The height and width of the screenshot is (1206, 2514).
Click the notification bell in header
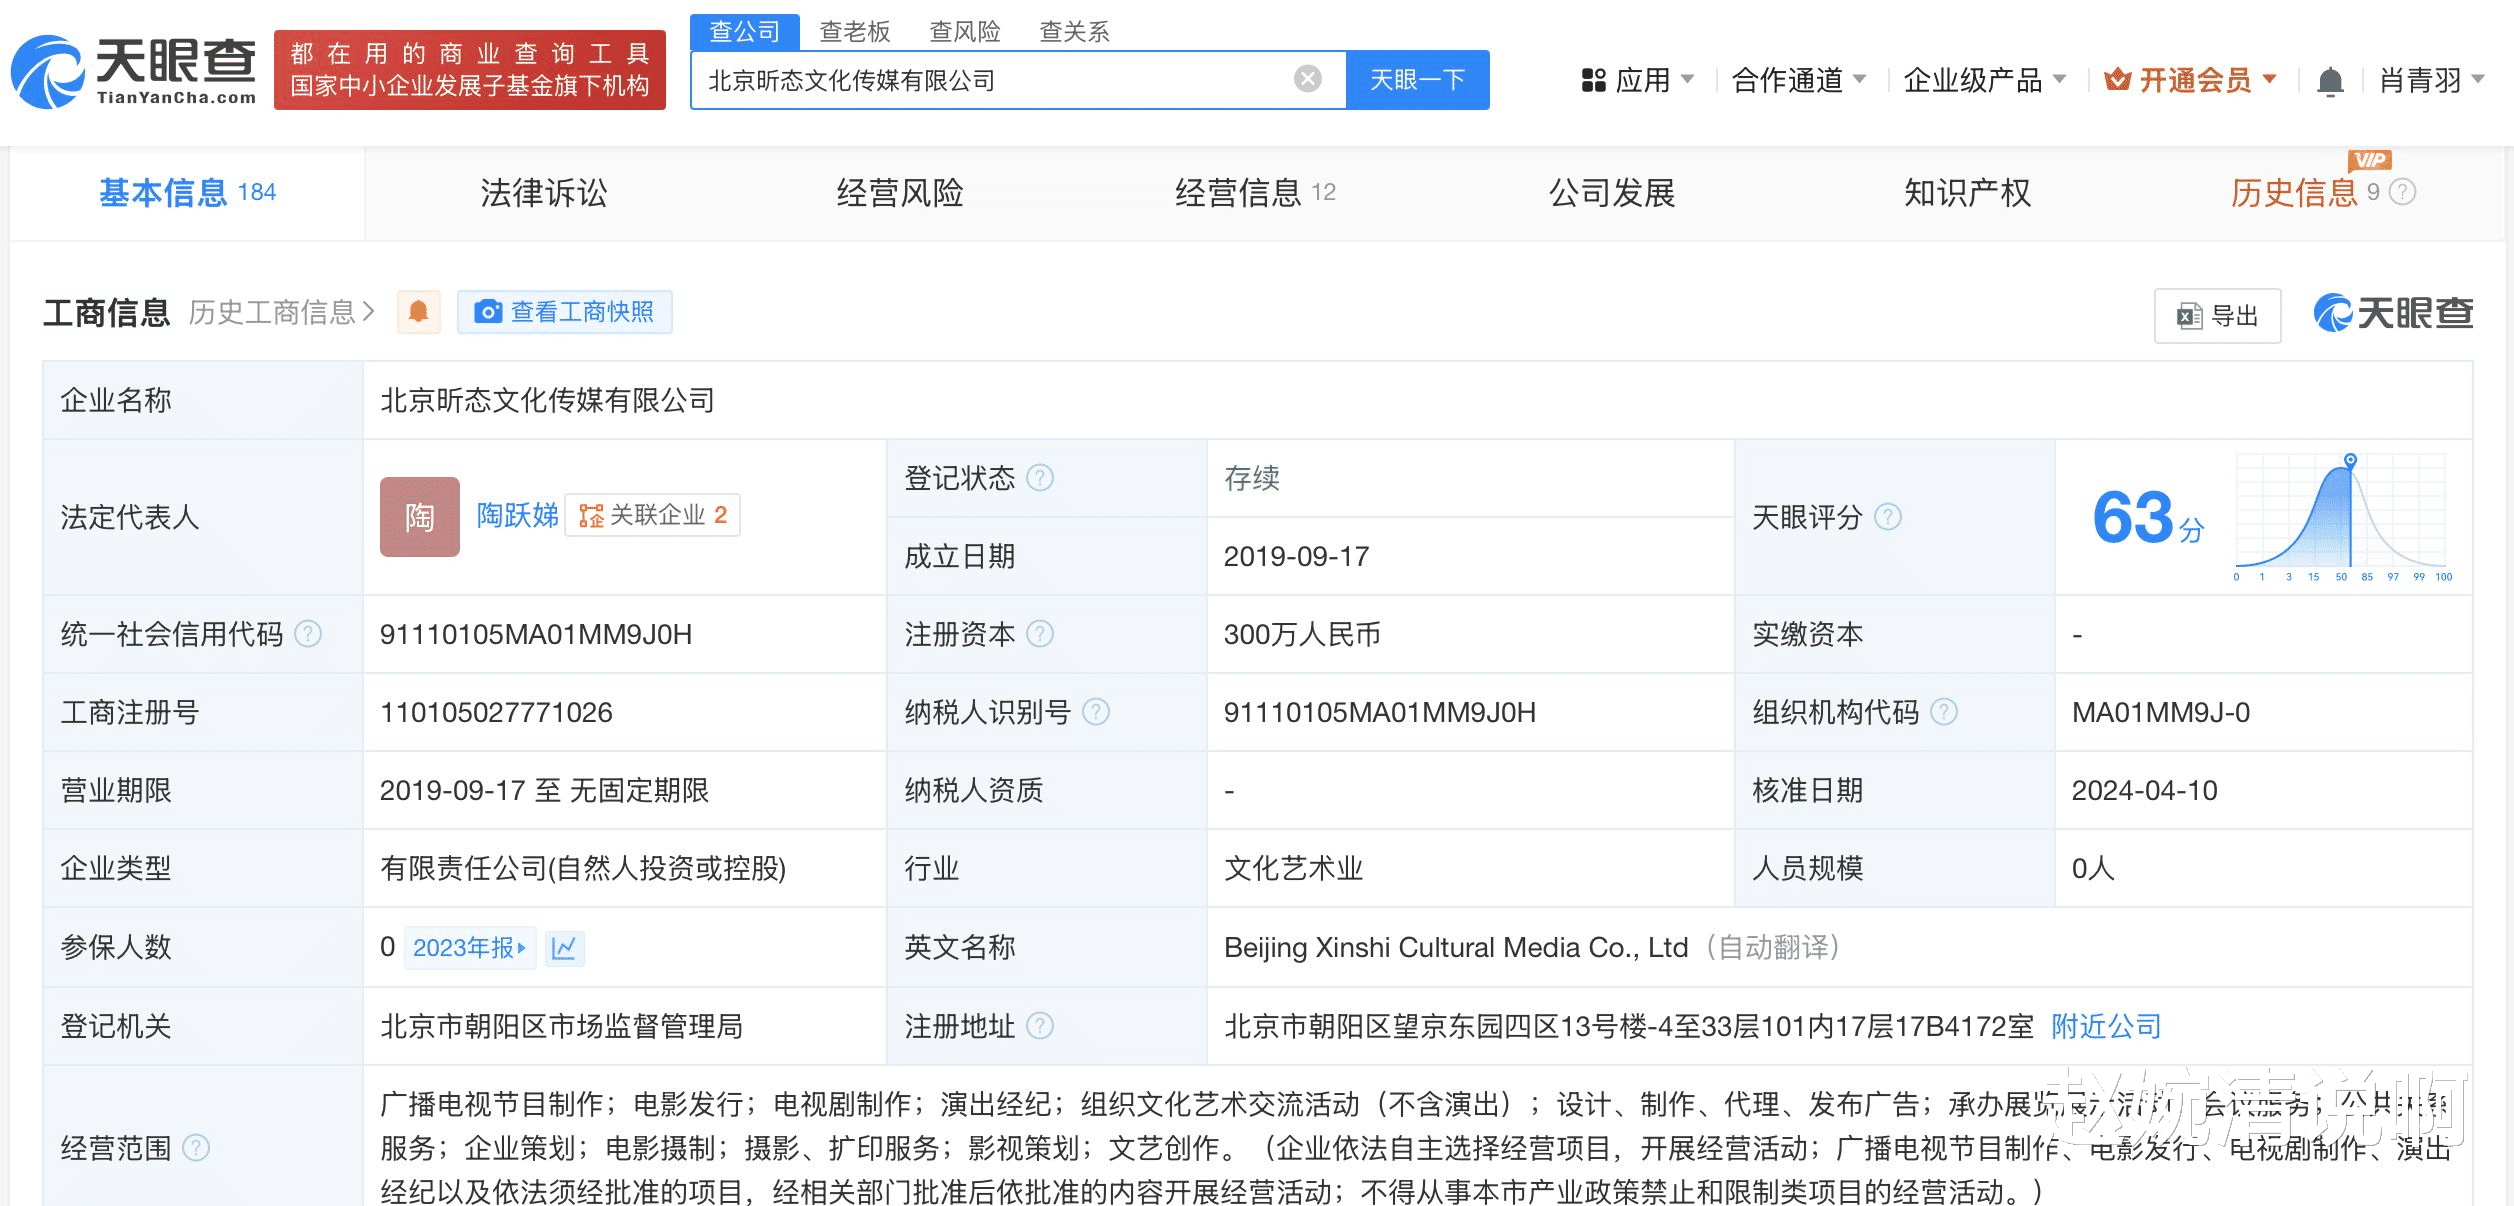pos(2330,81)
